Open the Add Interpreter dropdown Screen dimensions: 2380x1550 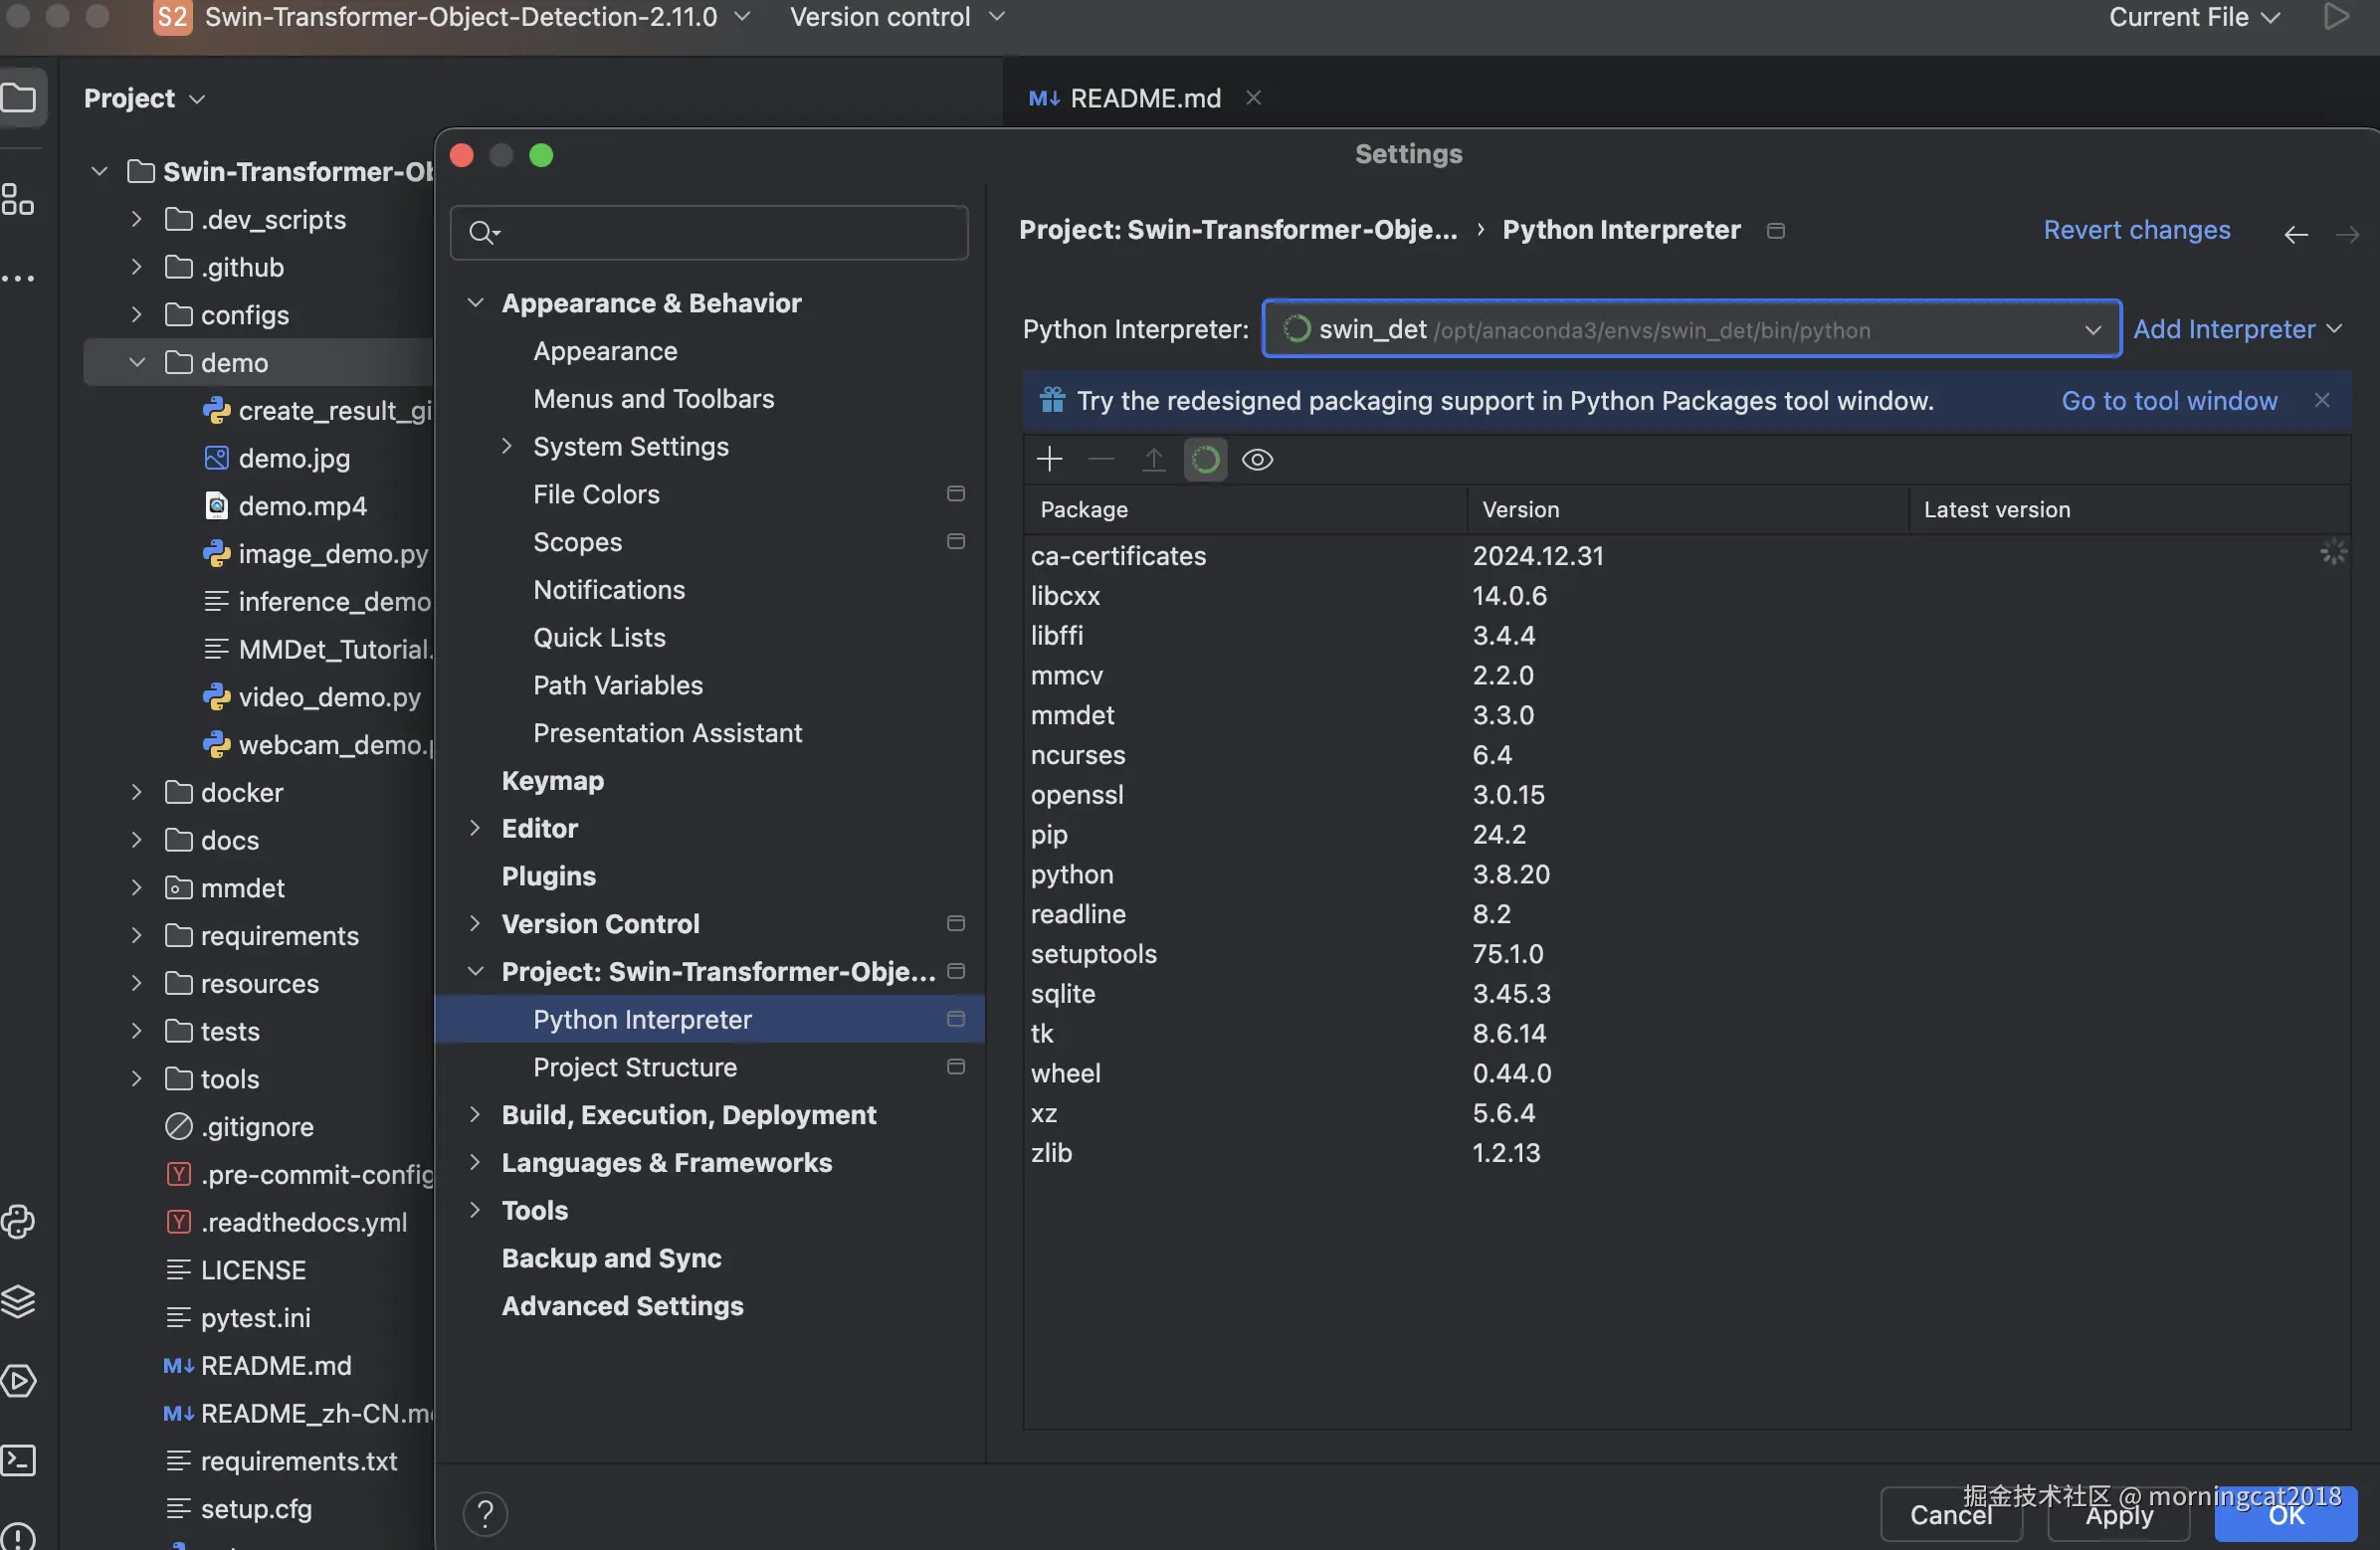tap(2237, 329)
